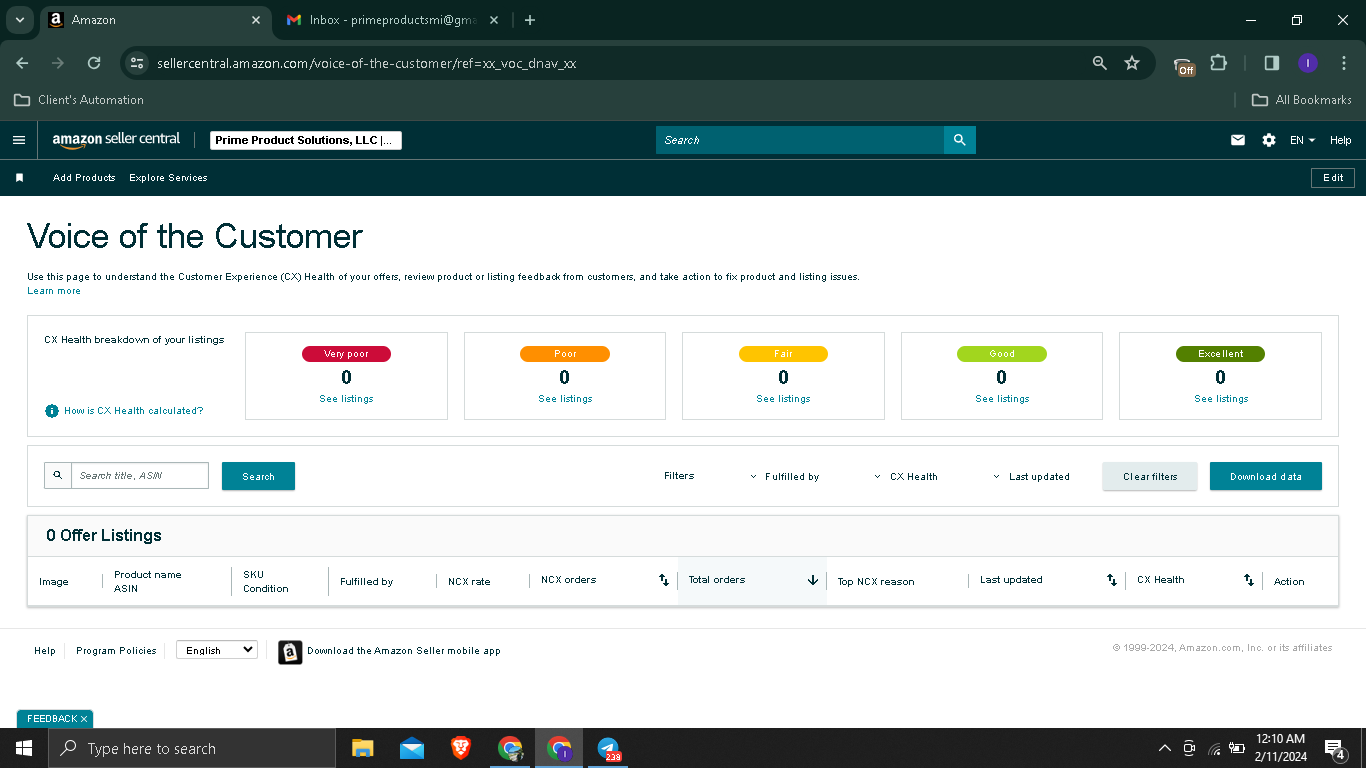Open the Help menu item in the header
The height and width of the screenshot is (768, 1366).
tap(1340, 140)
